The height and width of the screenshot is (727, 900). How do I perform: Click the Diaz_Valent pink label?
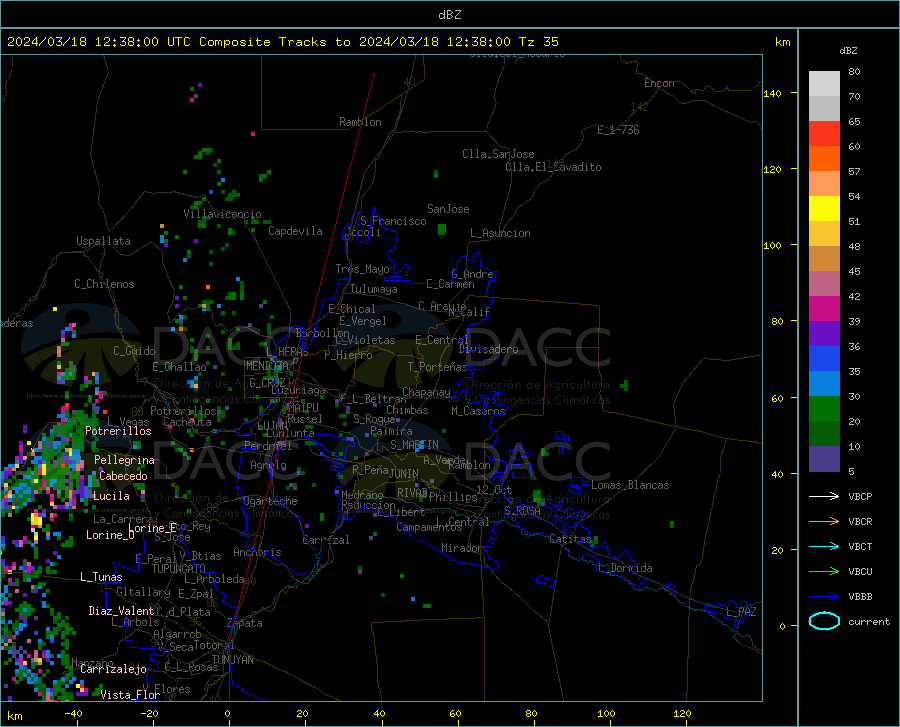pos(121,611)
